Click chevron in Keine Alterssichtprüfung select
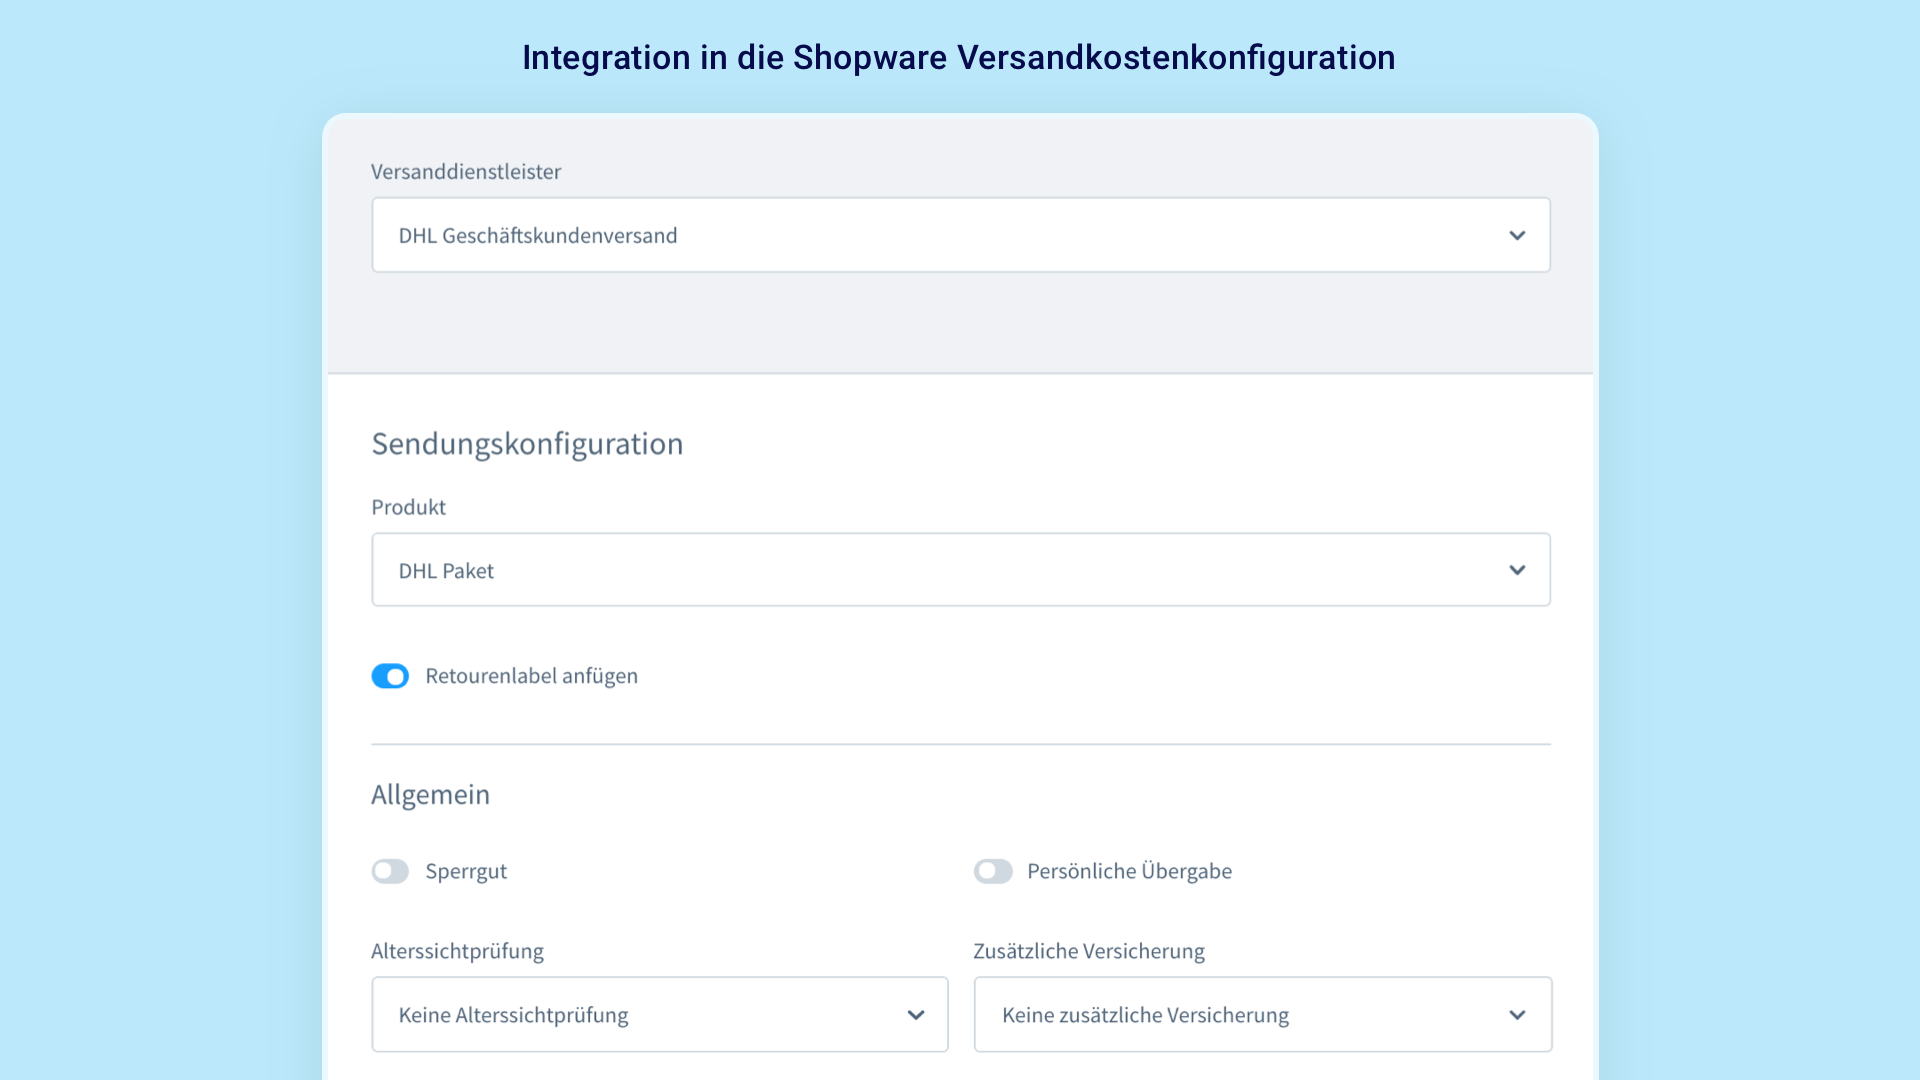 coord(915,1015)
